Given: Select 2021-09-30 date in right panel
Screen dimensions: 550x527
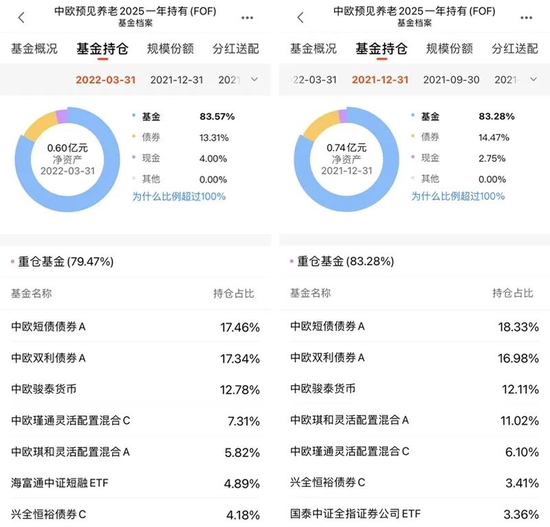Looking at the screenshot, I should coord(451,80).
